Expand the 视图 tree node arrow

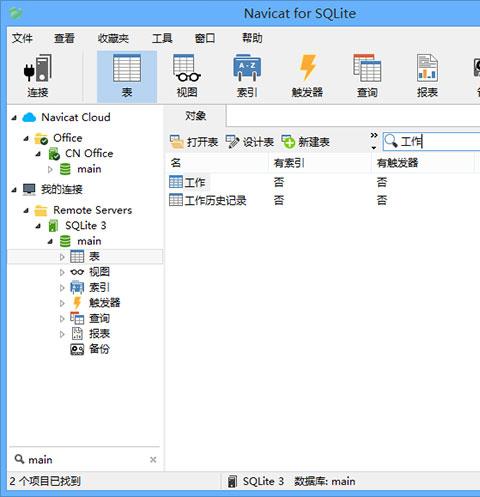click(x=62, y=272)
